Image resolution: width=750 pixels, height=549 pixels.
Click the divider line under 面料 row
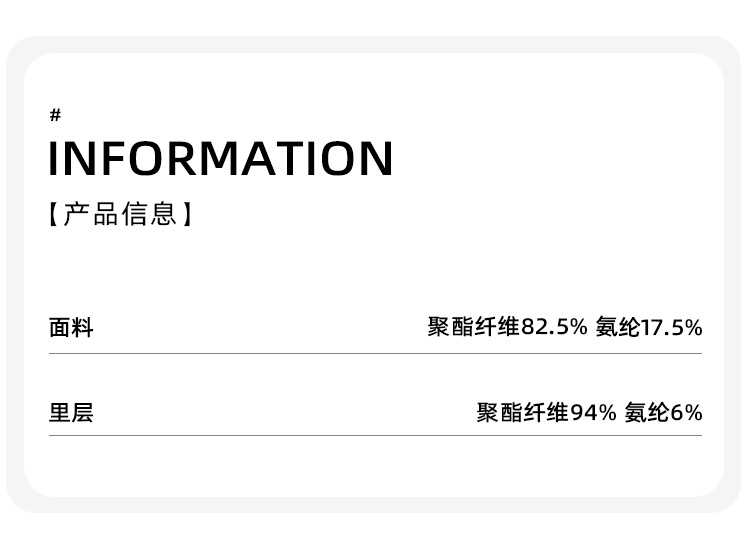[375, 353]
